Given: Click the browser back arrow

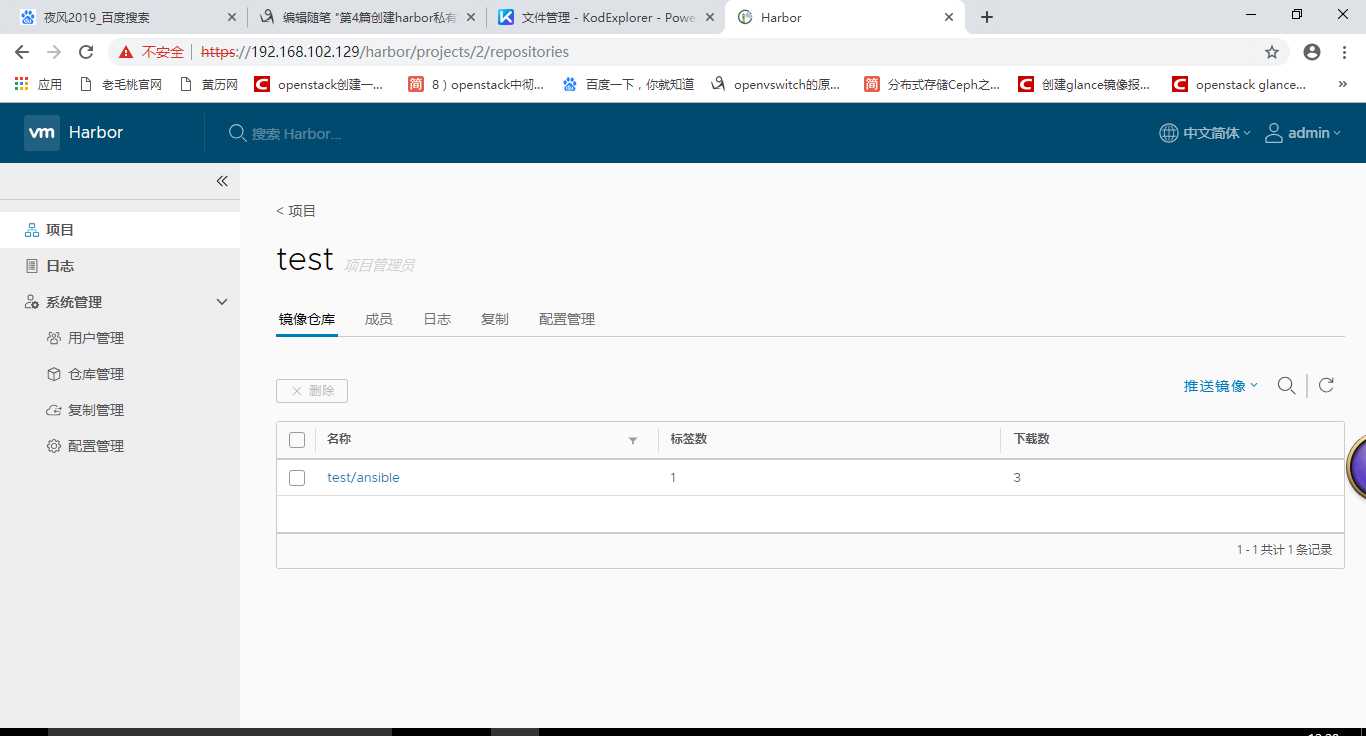Looking at the screenshot, I should pos(22,52).
